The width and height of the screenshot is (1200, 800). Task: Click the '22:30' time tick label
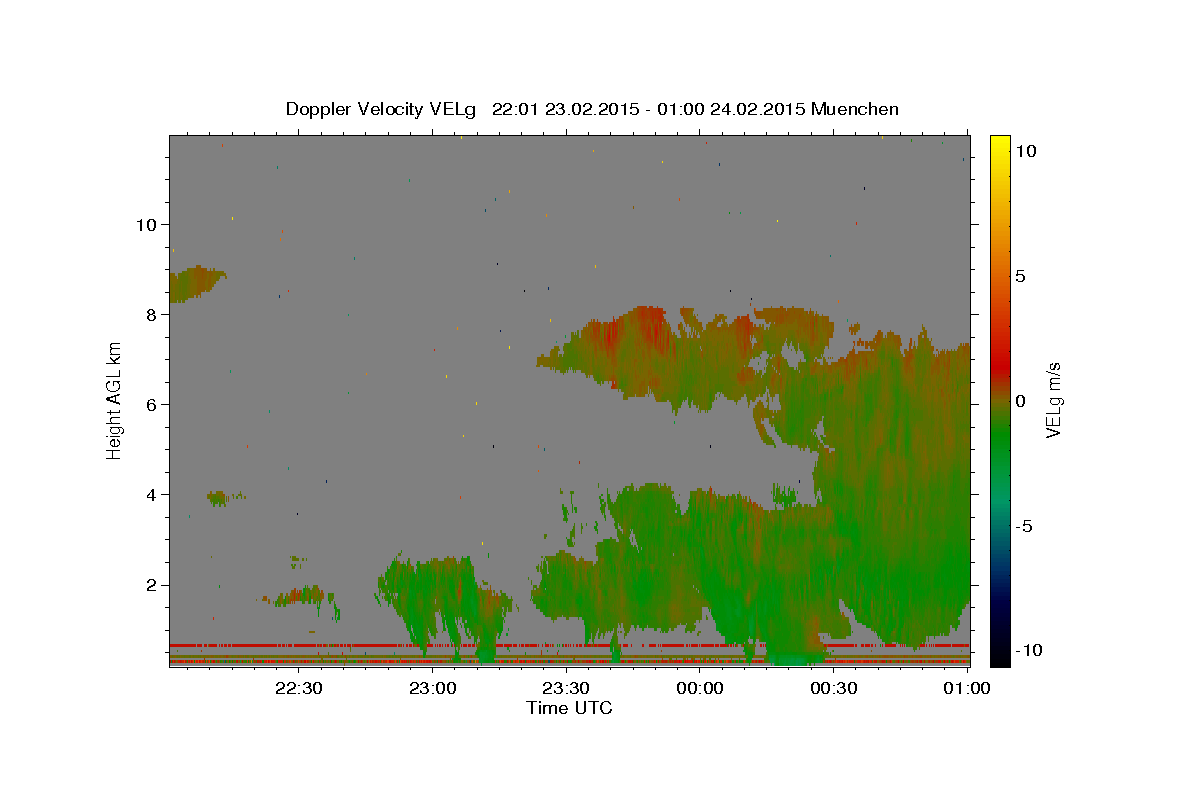pos(299,688)
